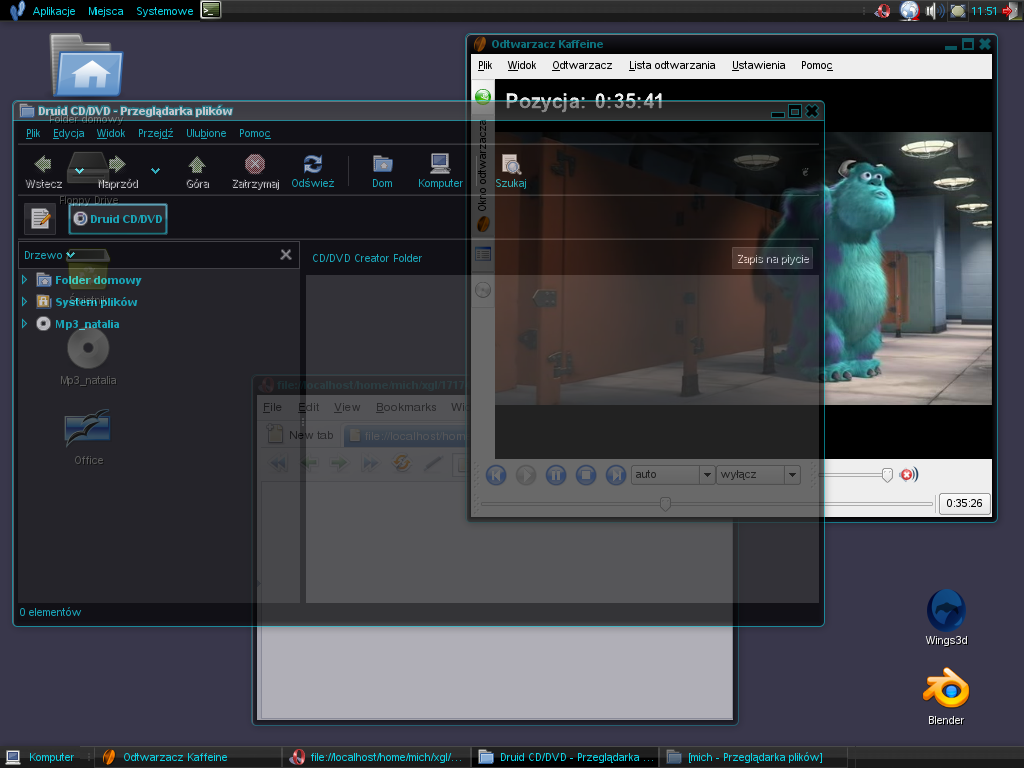Open the wyłącz subtitles dropdown

[x=758, y=475]
